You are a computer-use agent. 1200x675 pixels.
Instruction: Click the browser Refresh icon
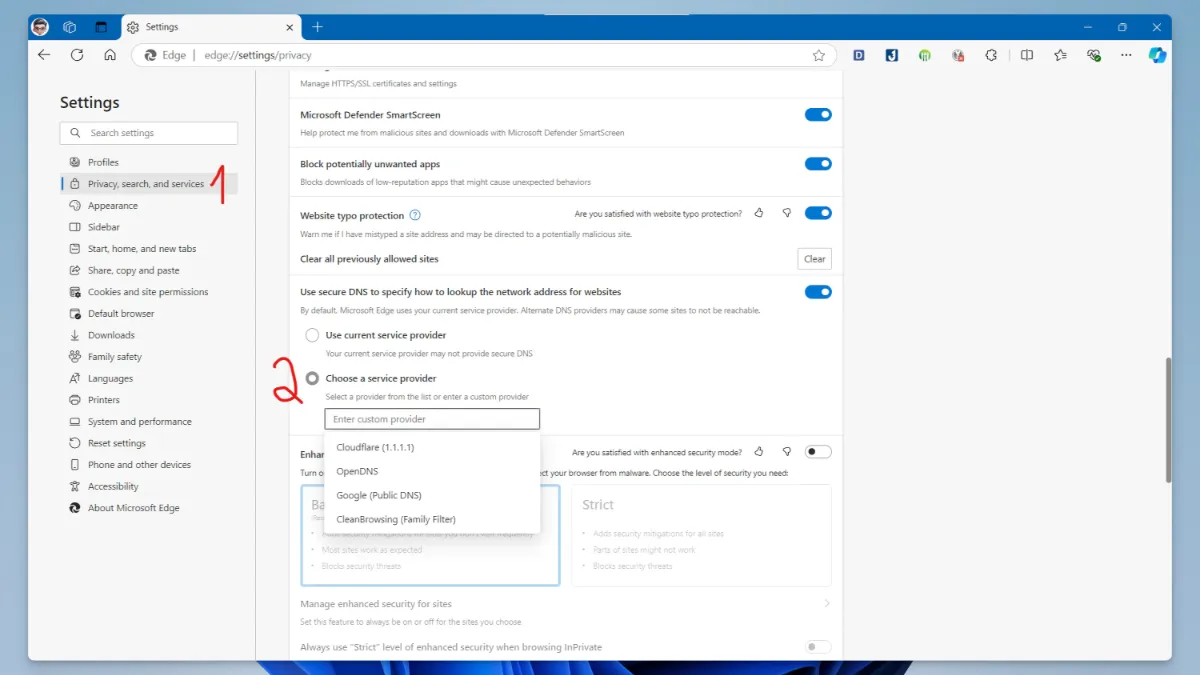pyautogui.click(x=77, y=55)
